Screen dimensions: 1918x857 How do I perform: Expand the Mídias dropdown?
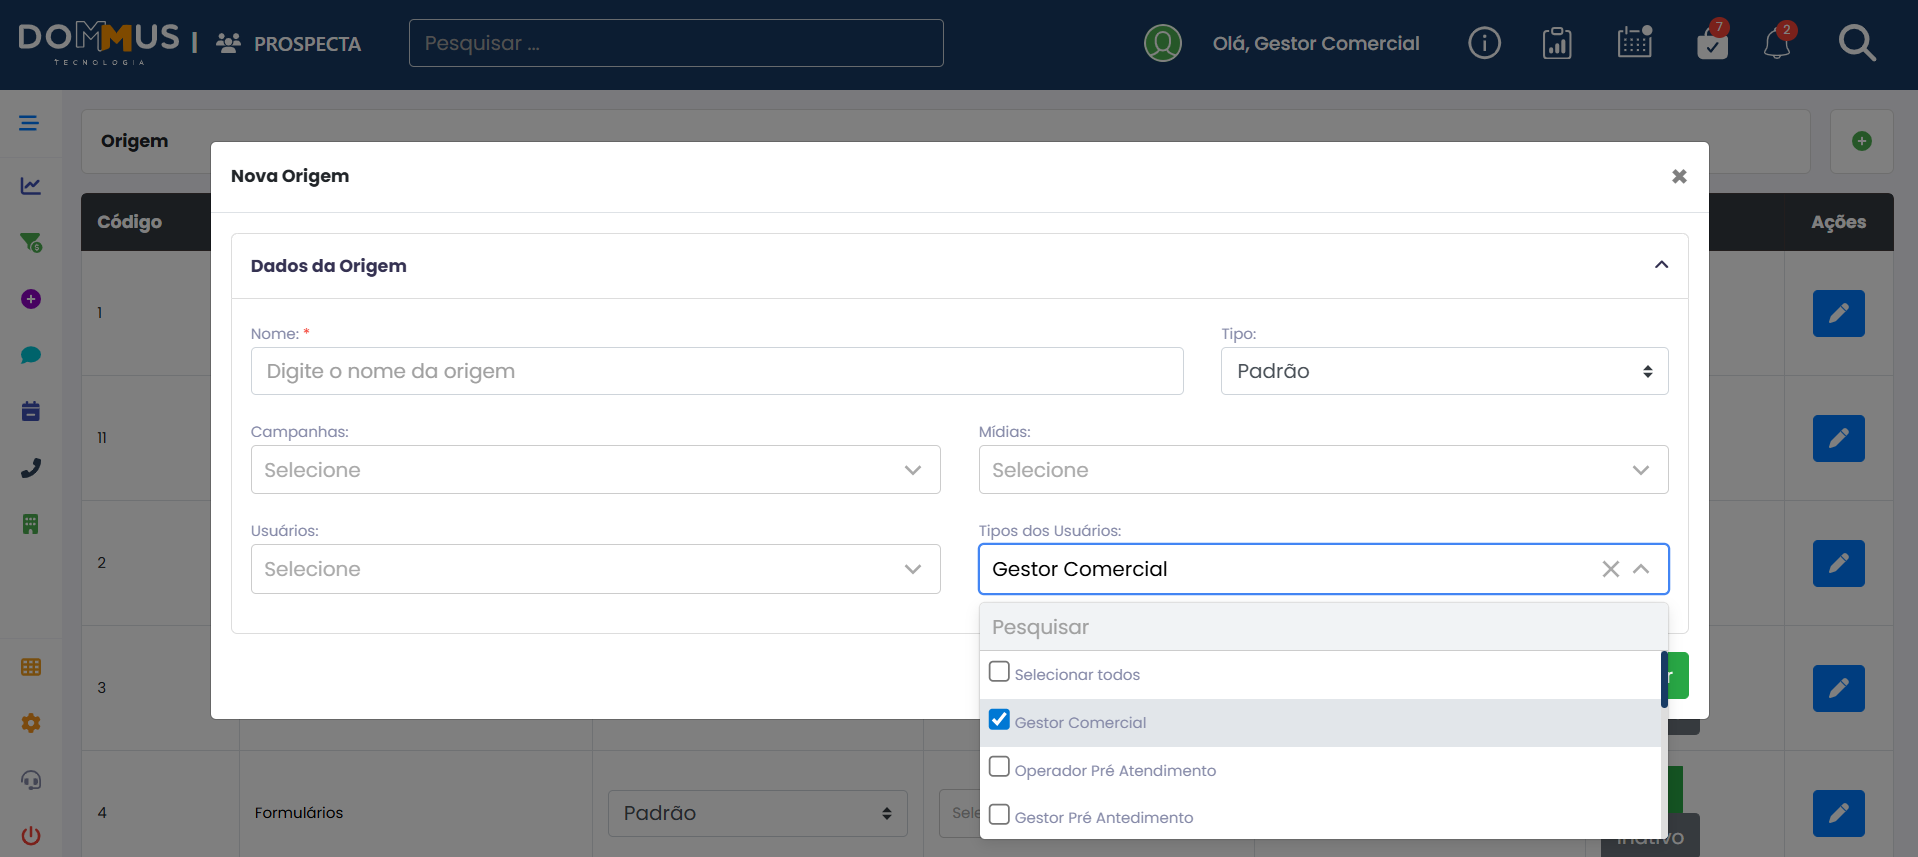(1322, 470)
